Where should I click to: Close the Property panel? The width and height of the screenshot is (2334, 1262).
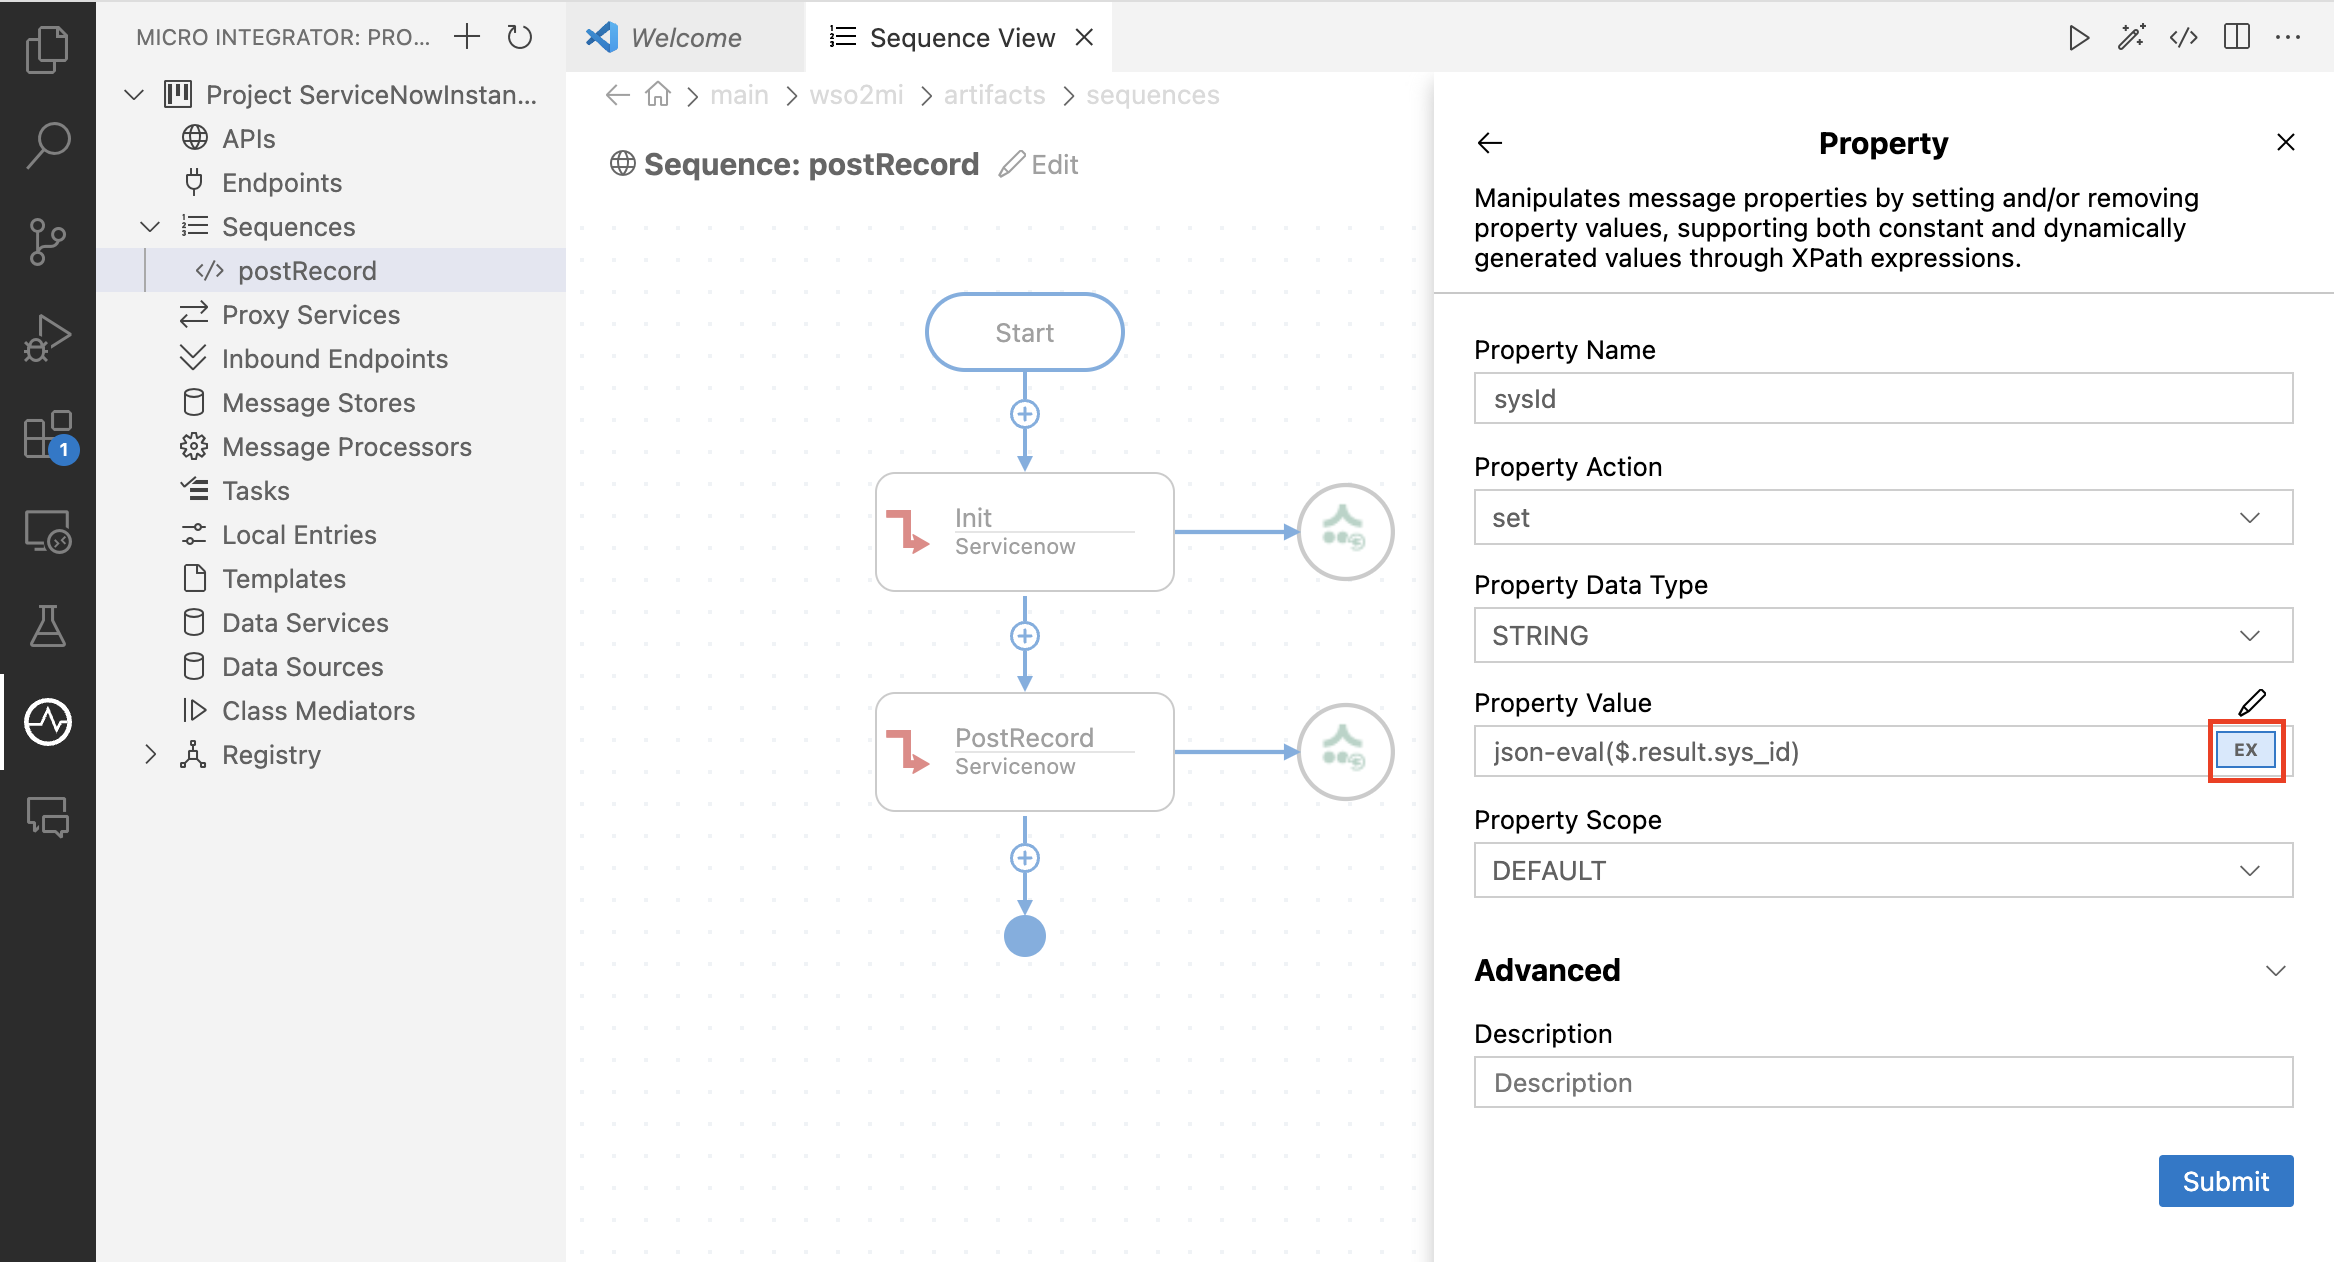point(2286,142)
